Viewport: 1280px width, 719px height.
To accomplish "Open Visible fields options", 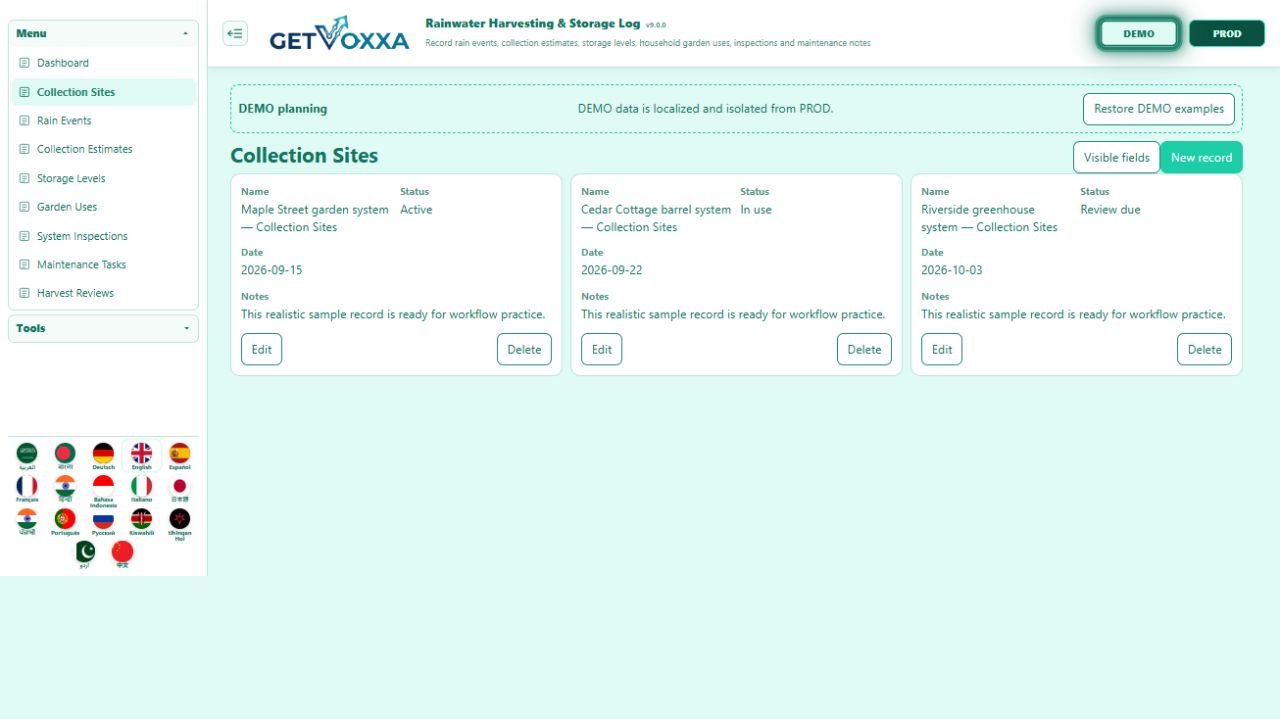I will click(x=1116, y=157).
